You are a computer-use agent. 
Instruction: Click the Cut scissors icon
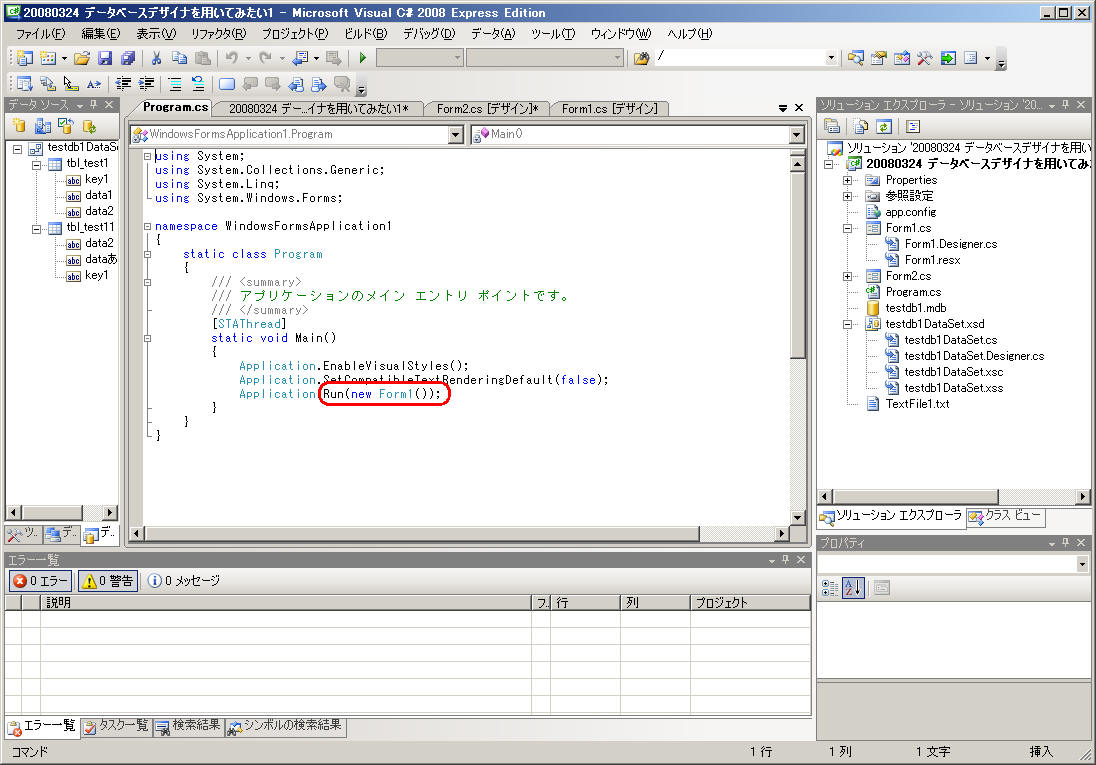click(157, 58)
